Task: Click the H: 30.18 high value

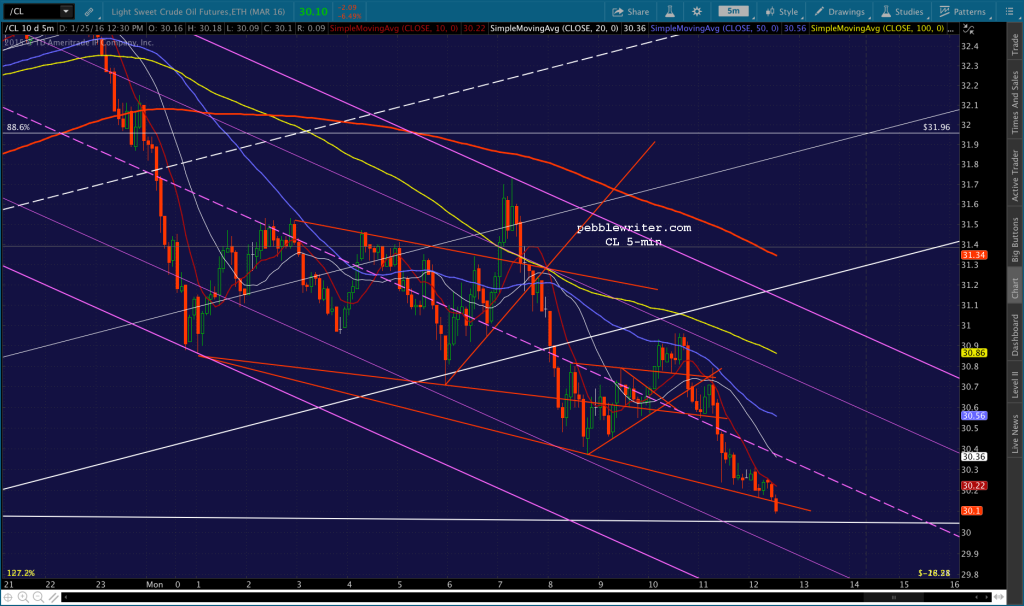Action: click(204, 29)
